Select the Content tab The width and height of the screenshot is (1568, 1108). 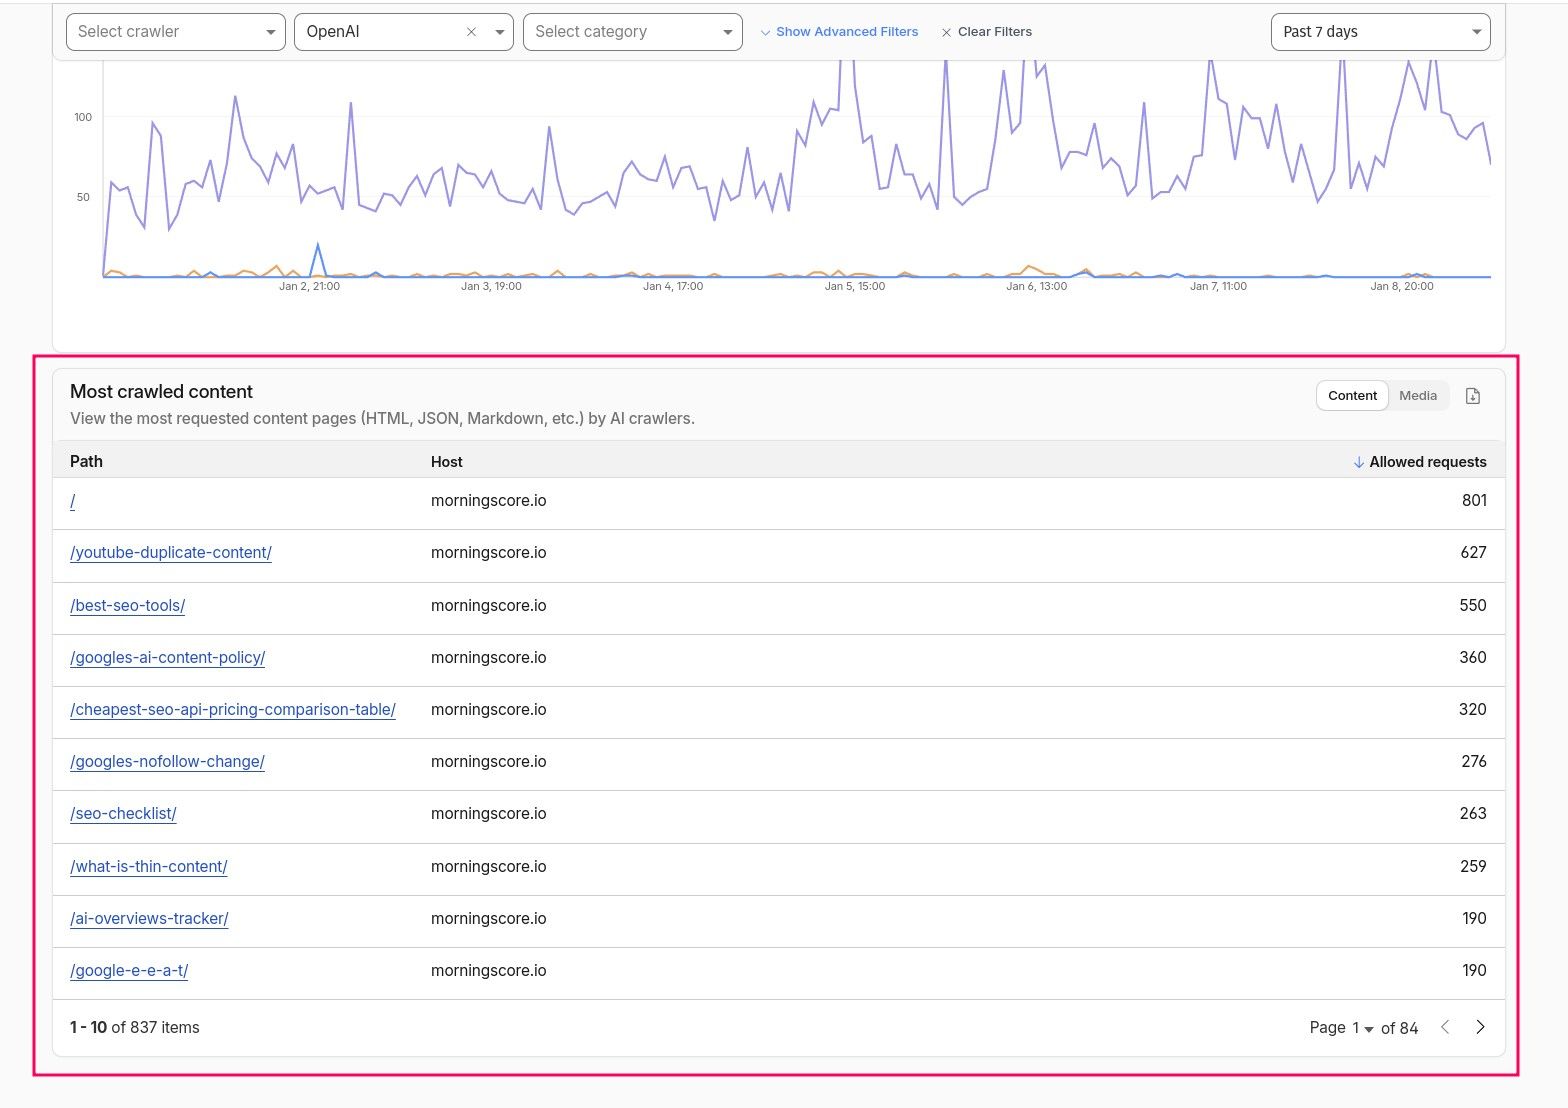1352,396
